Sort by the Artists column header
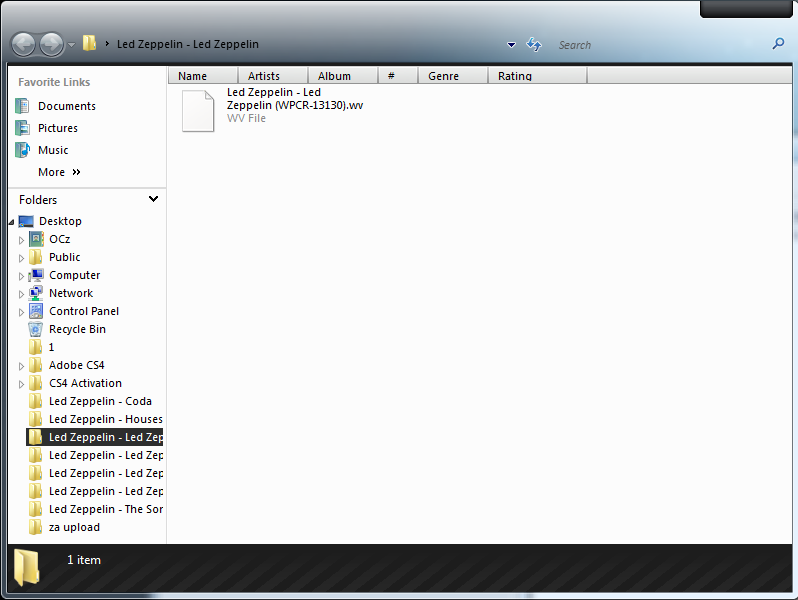Viewport: 798px width, 600px height. [273, 76]
